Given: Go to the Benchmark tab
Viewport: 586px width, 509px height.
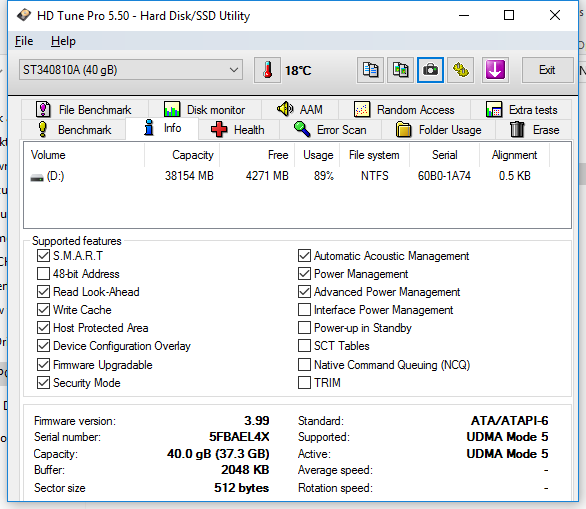Looking at the screenshot, I should point(74,130).
